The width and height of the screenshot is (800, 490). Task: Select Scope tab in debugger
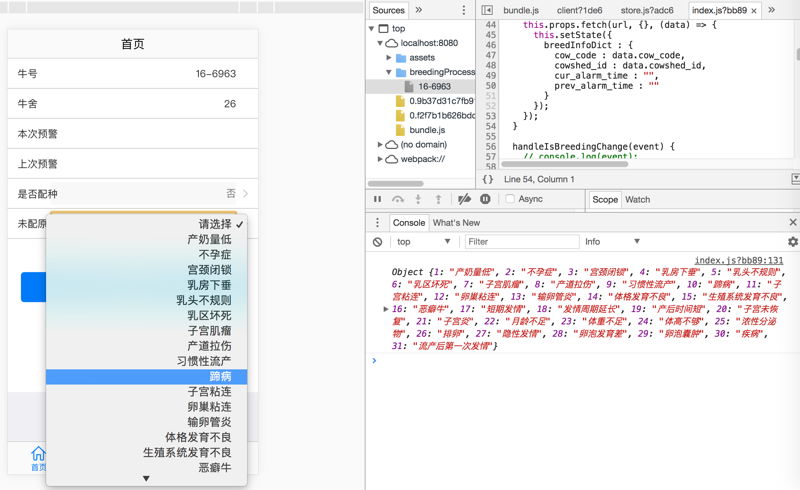pyautogui.click(x=605, y=200)
